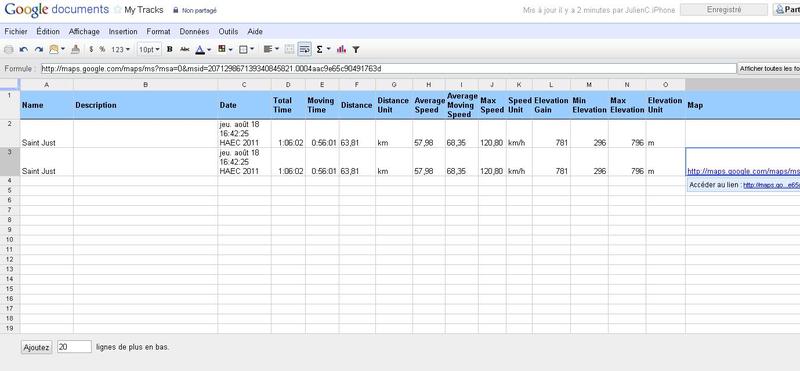Click the Elevation Gain header cell
Screen dimensions: 800x371
click(551, 105)
